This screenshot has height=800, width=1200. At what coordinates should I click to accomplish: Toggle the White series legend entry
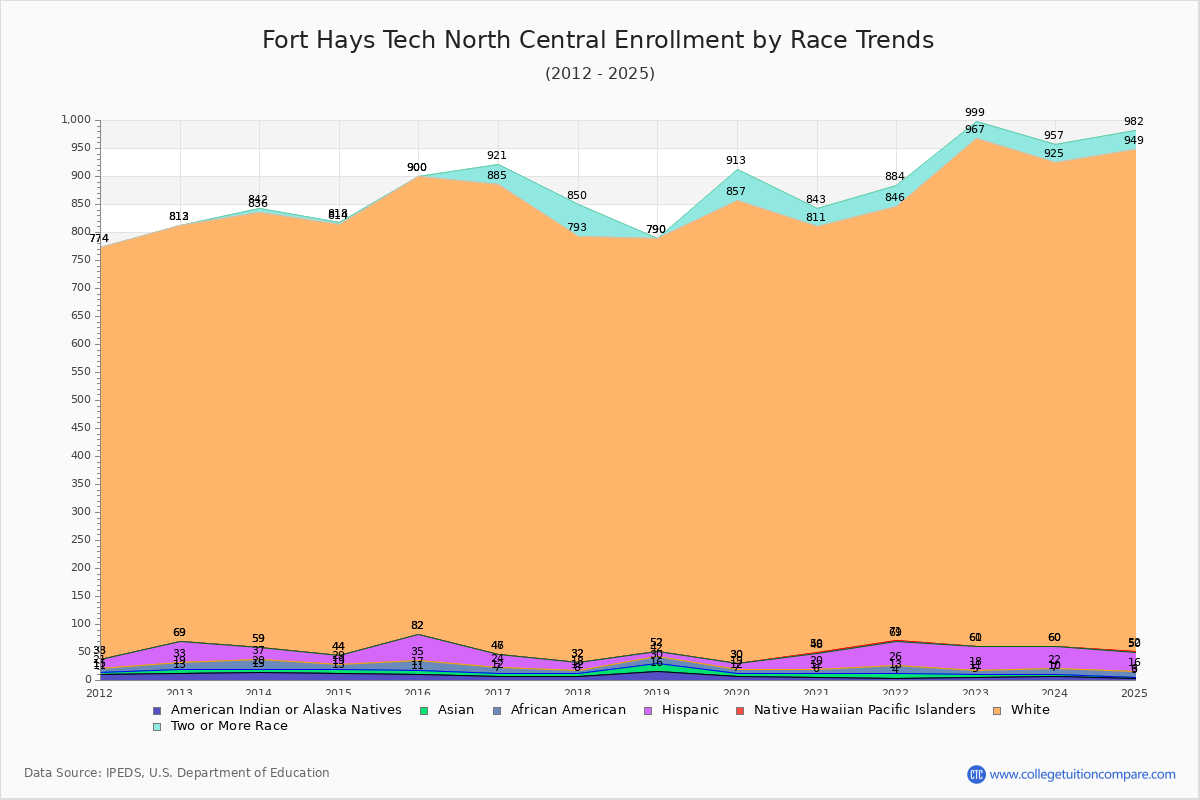1021,710
